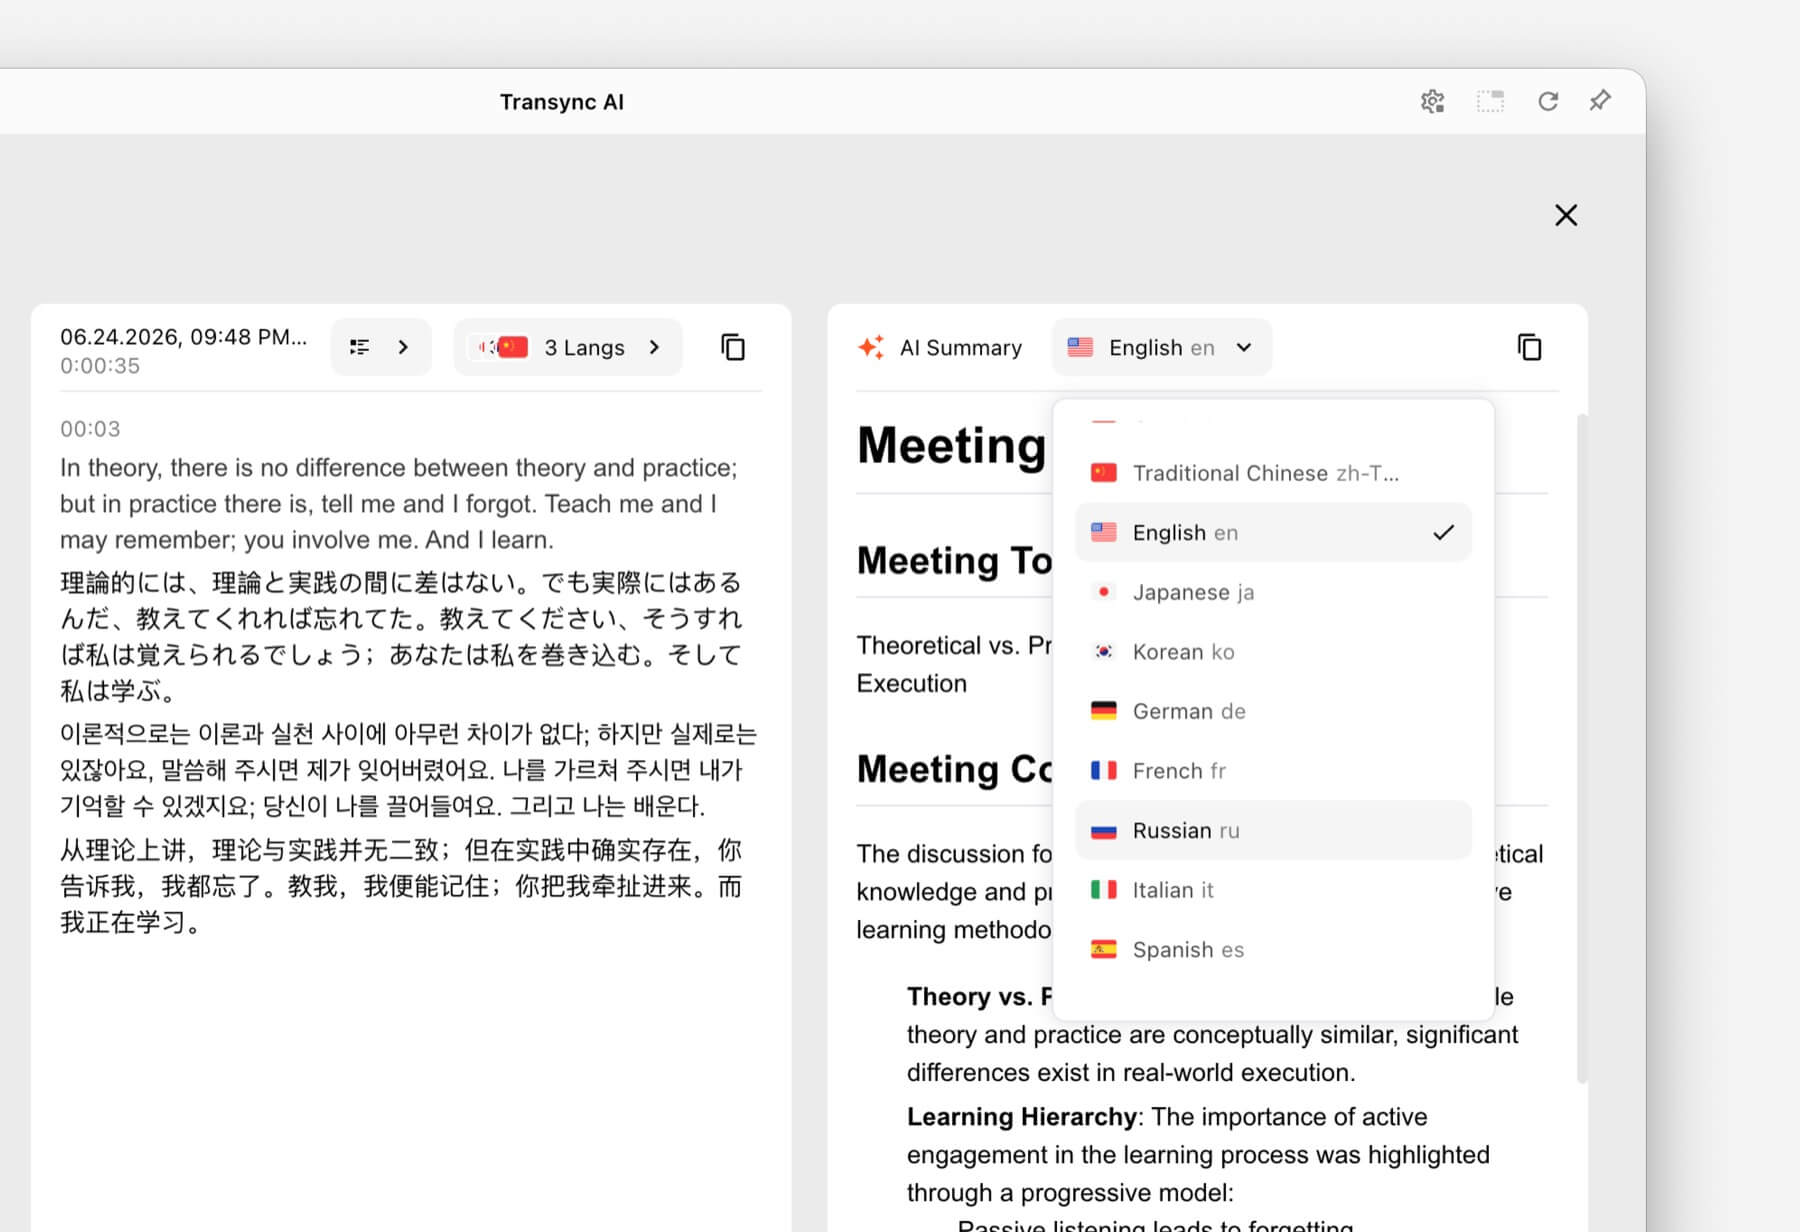
Task: Click the refresh icon in title bar
Action: (1548, 101)
